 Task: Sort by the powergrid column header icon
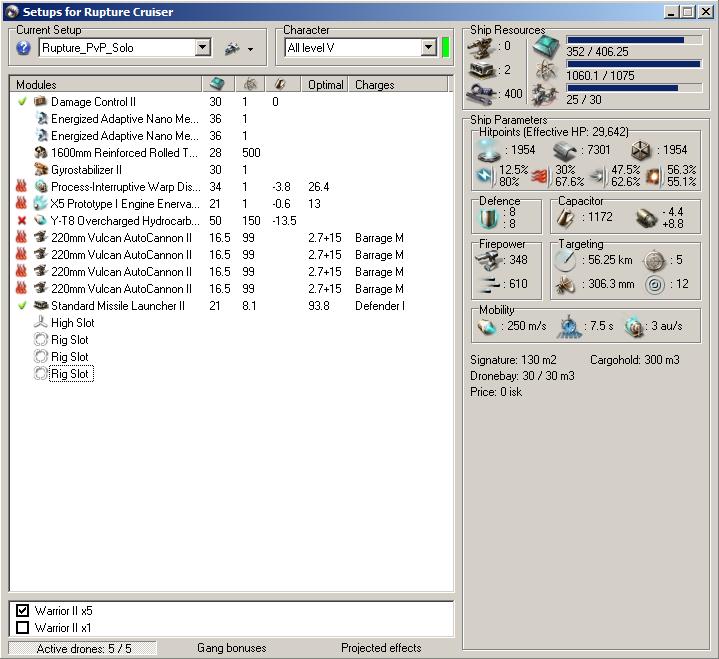coord(250,84)
